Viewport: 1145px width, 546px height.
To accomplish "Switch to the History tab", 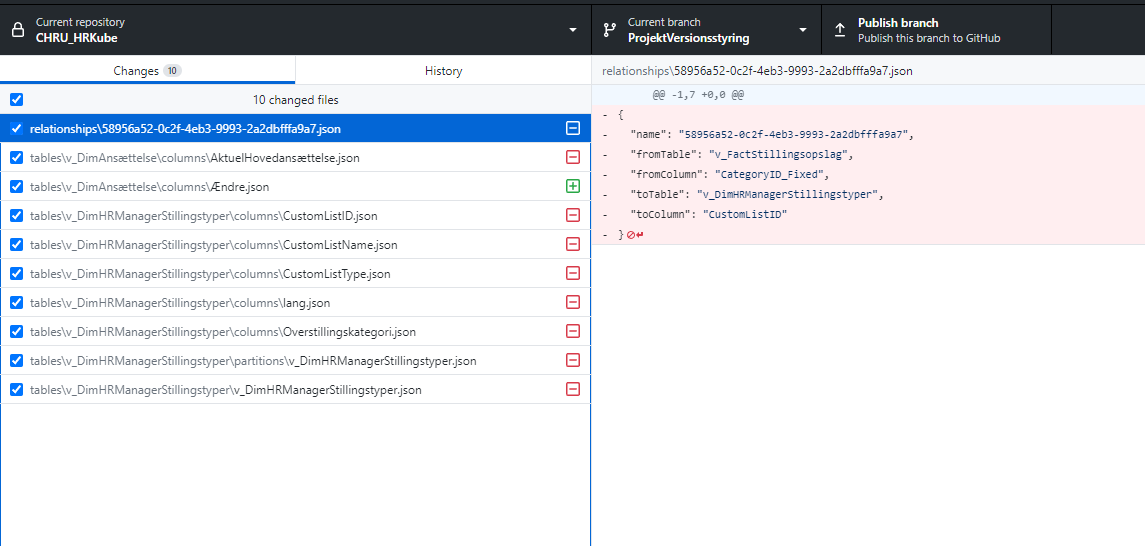I will 443,71.
